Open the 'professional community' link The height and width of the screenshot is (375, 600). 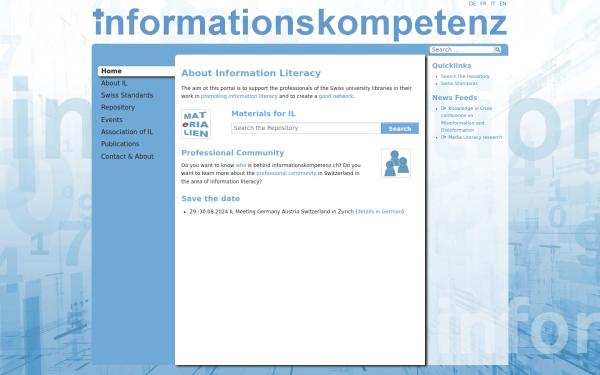click(286, 173)
